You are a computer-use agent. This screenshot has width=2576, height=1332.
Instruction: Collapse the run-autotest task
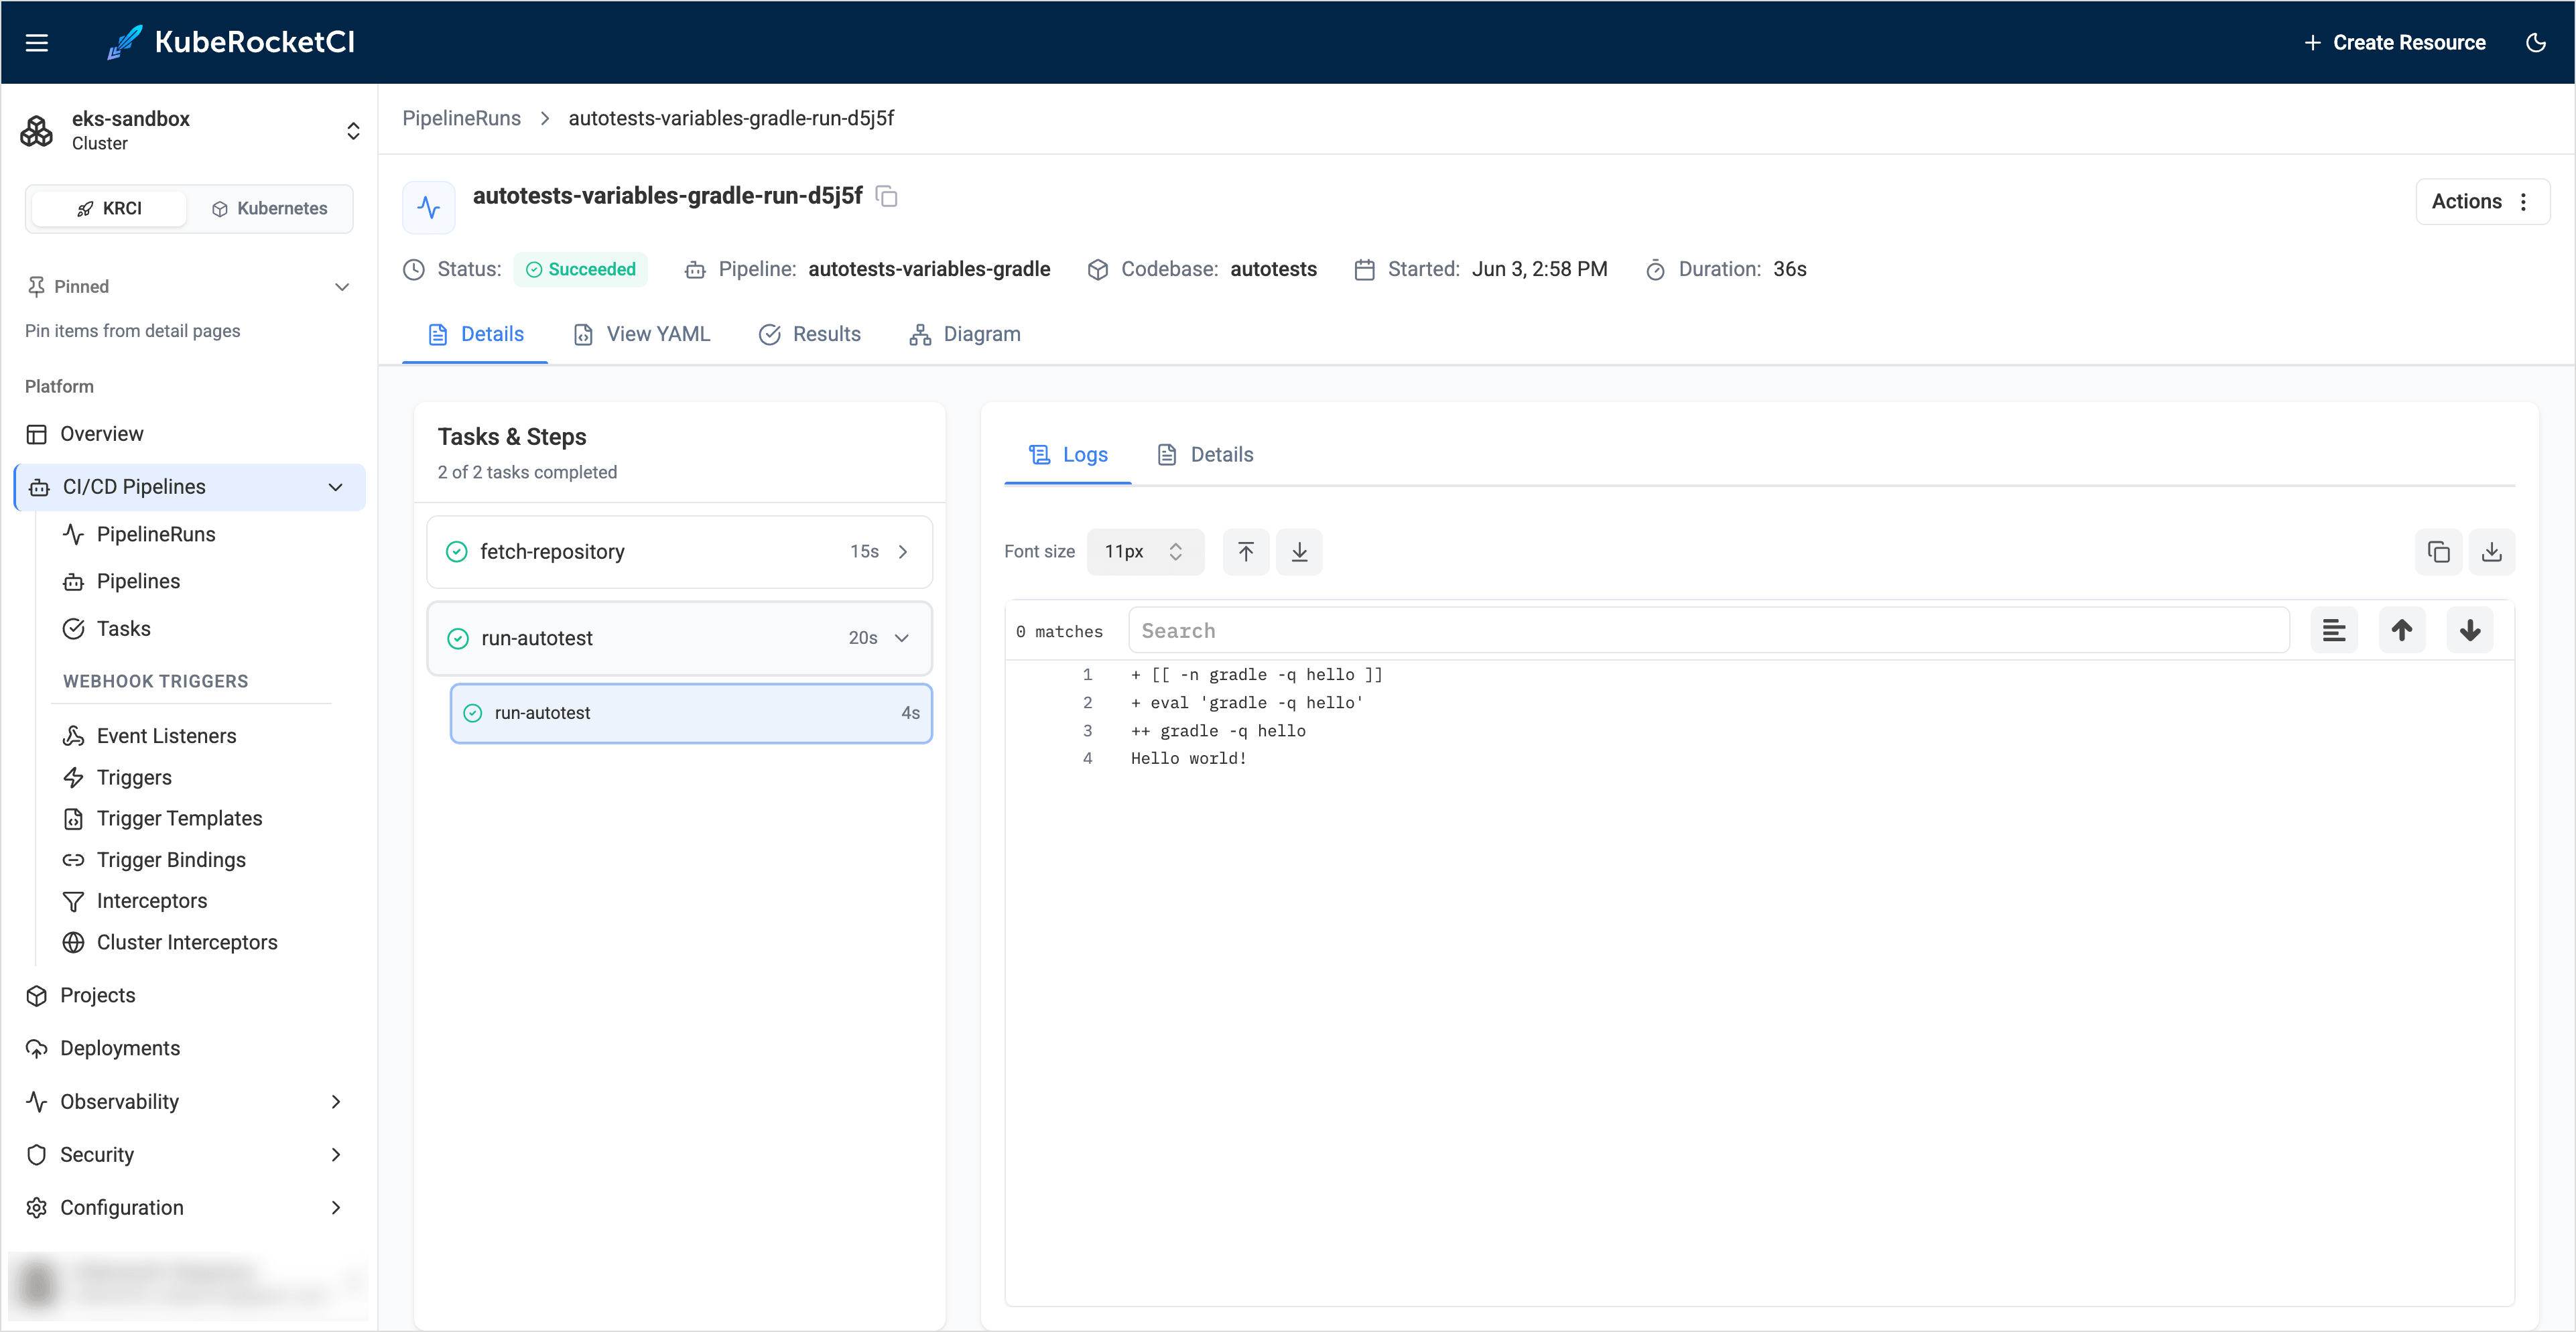[680, 638]
